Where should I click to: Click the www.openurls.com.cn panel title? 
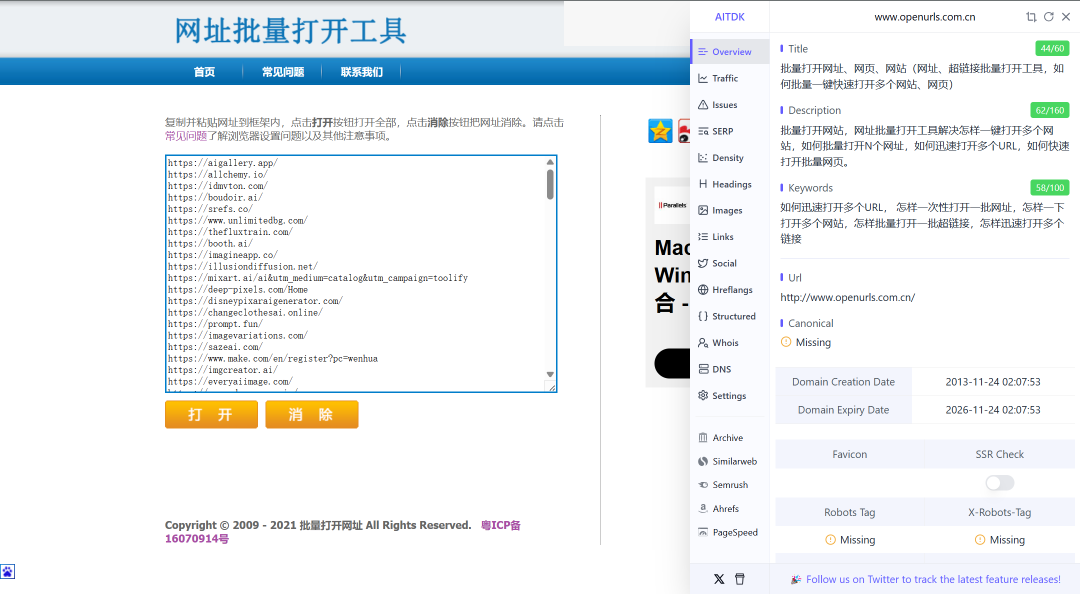click(924, 17)
